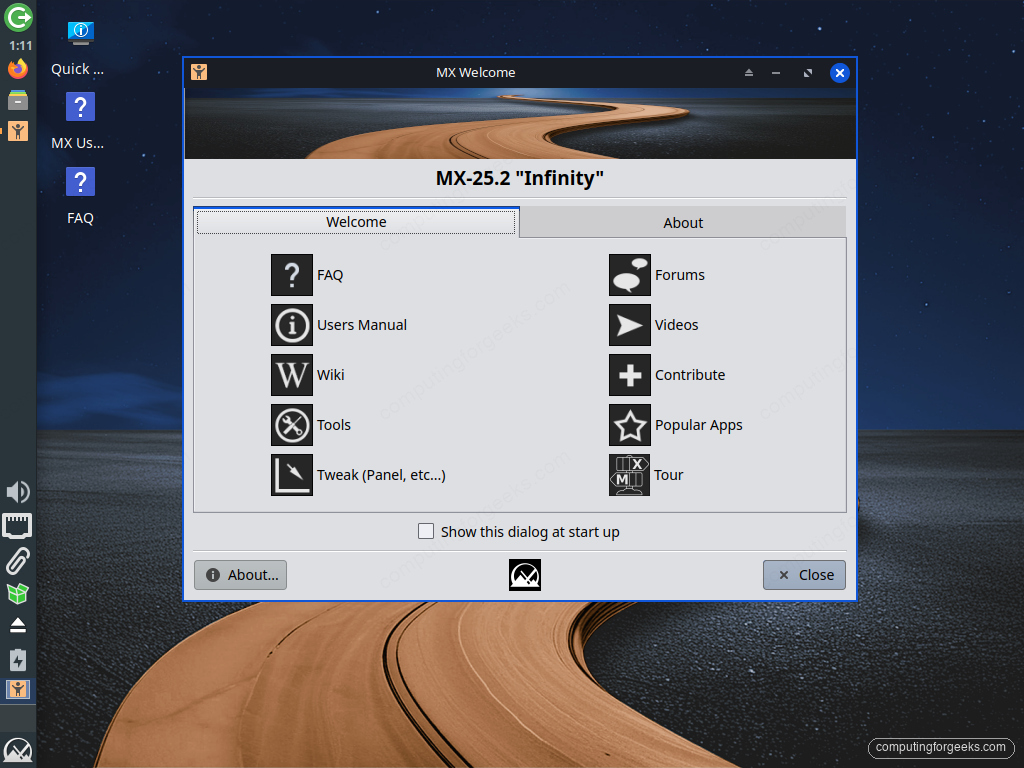Open the Forums speech bubbles icon
The height and width of the screenshot is (768, 1024).
click(630, 275)
